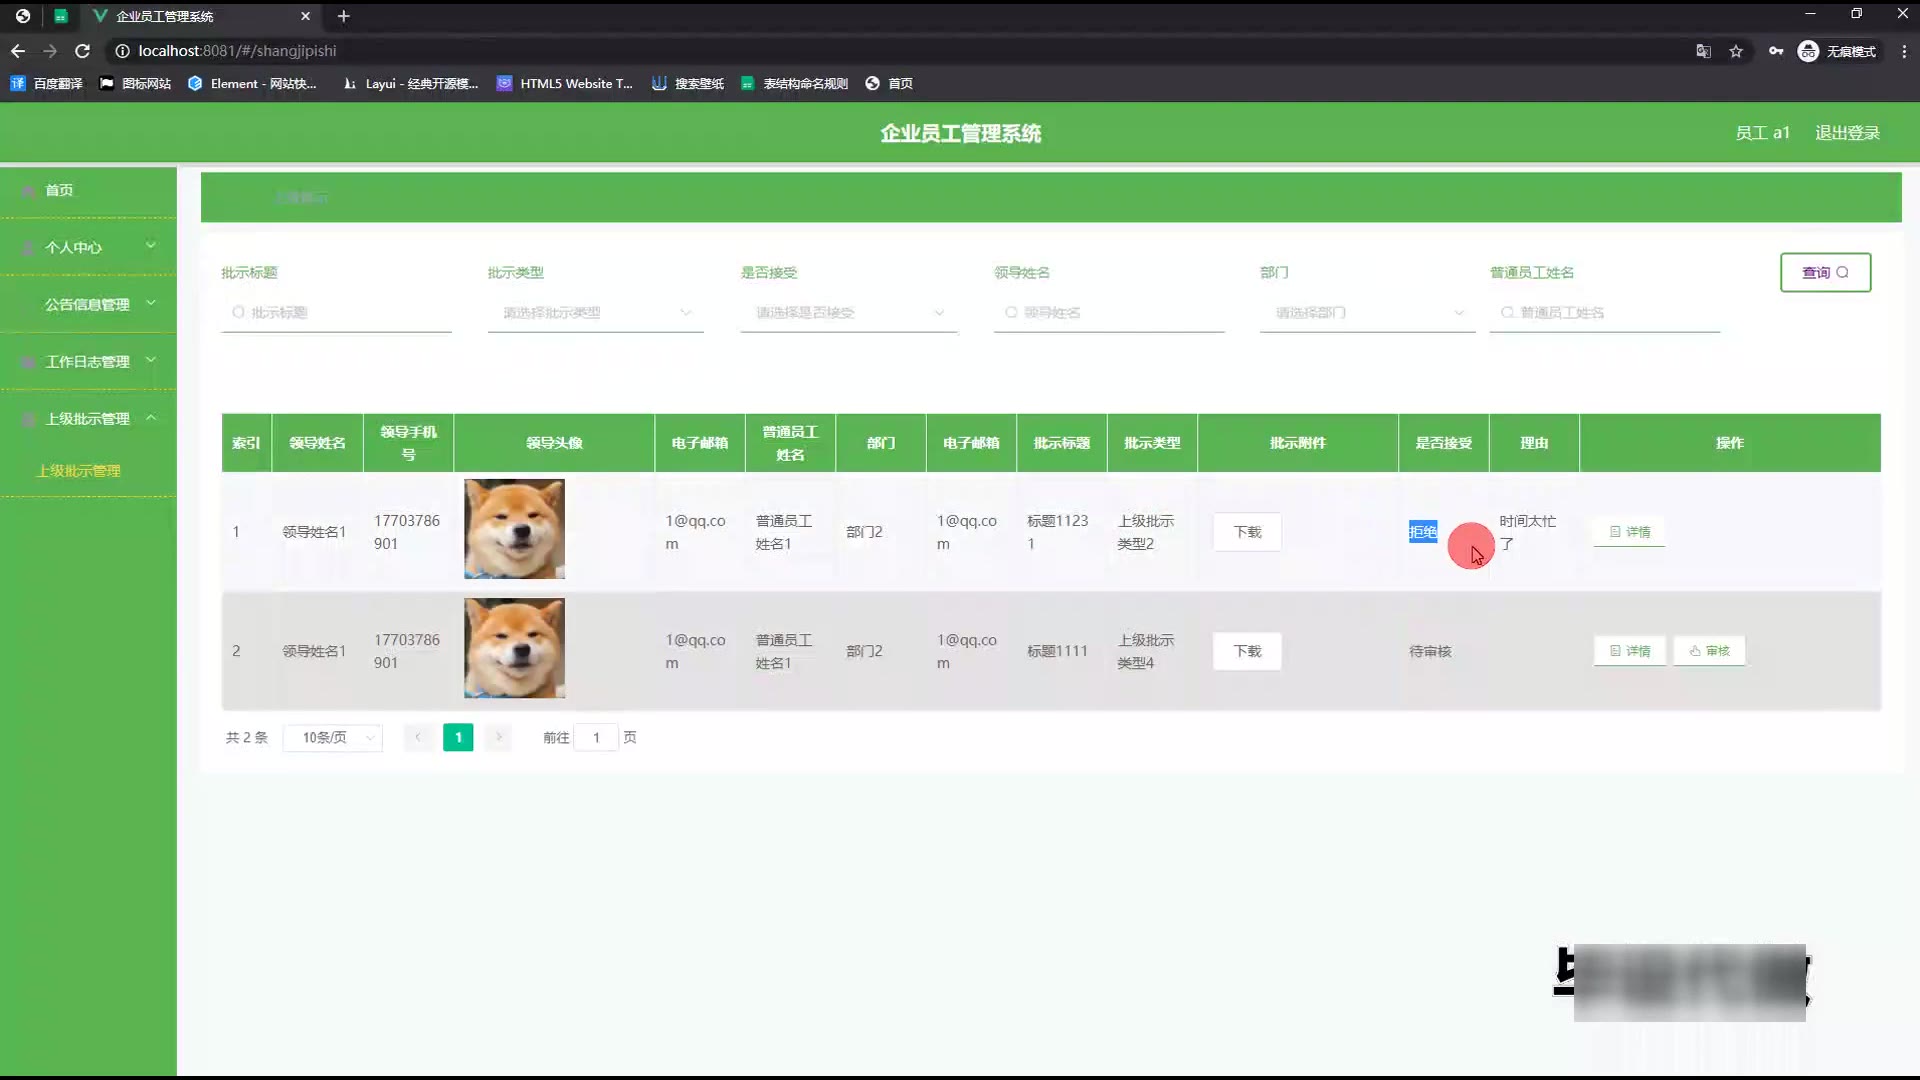The image size is (1920, 1080).
Task: Click the browser back arrow
Action: pos(18,51)
